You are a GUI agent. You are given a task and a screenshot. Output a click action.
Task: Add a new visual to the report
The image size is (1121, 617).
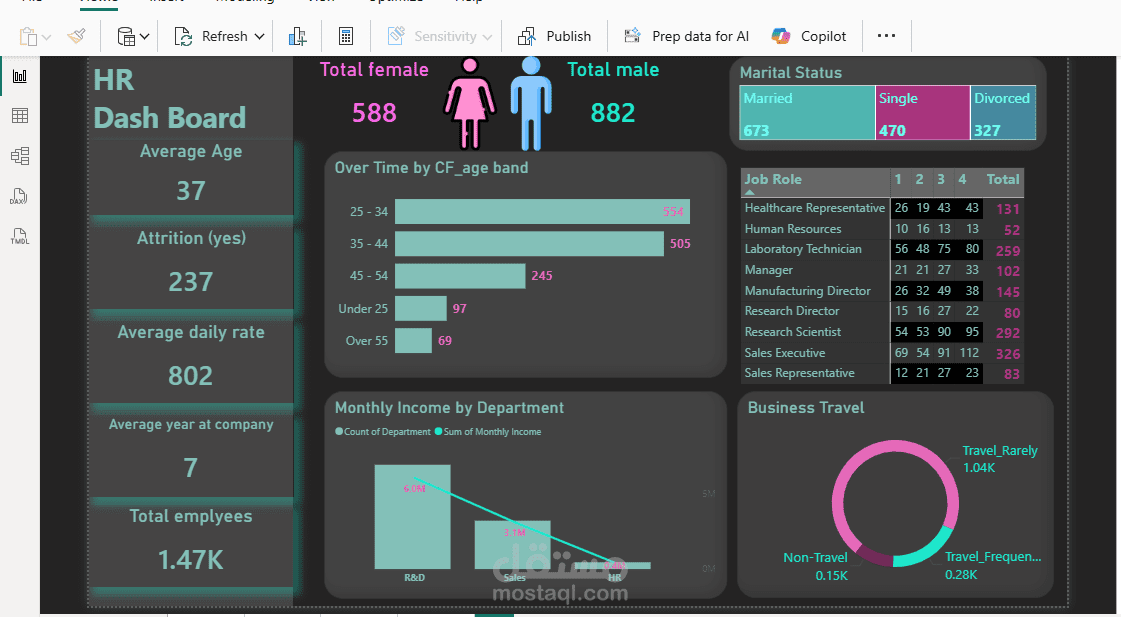coord(297,36)
